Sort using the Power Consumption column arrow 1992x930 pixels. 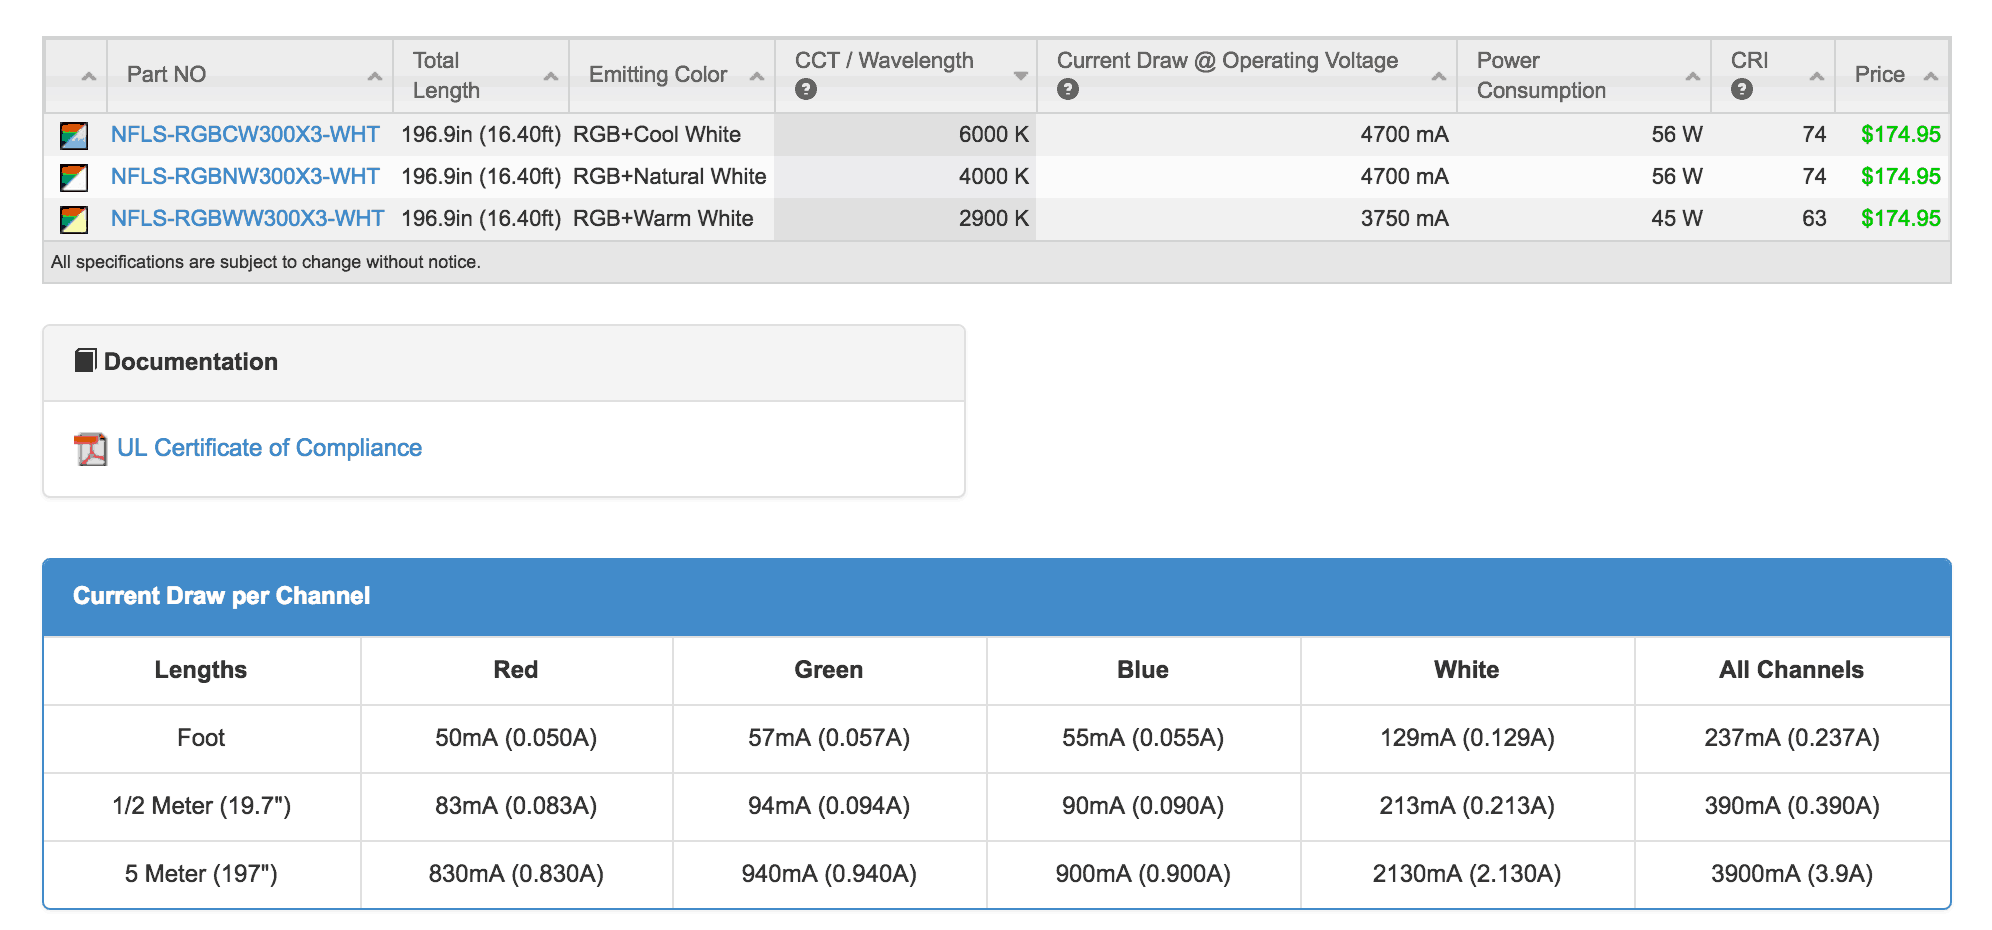1691,75
